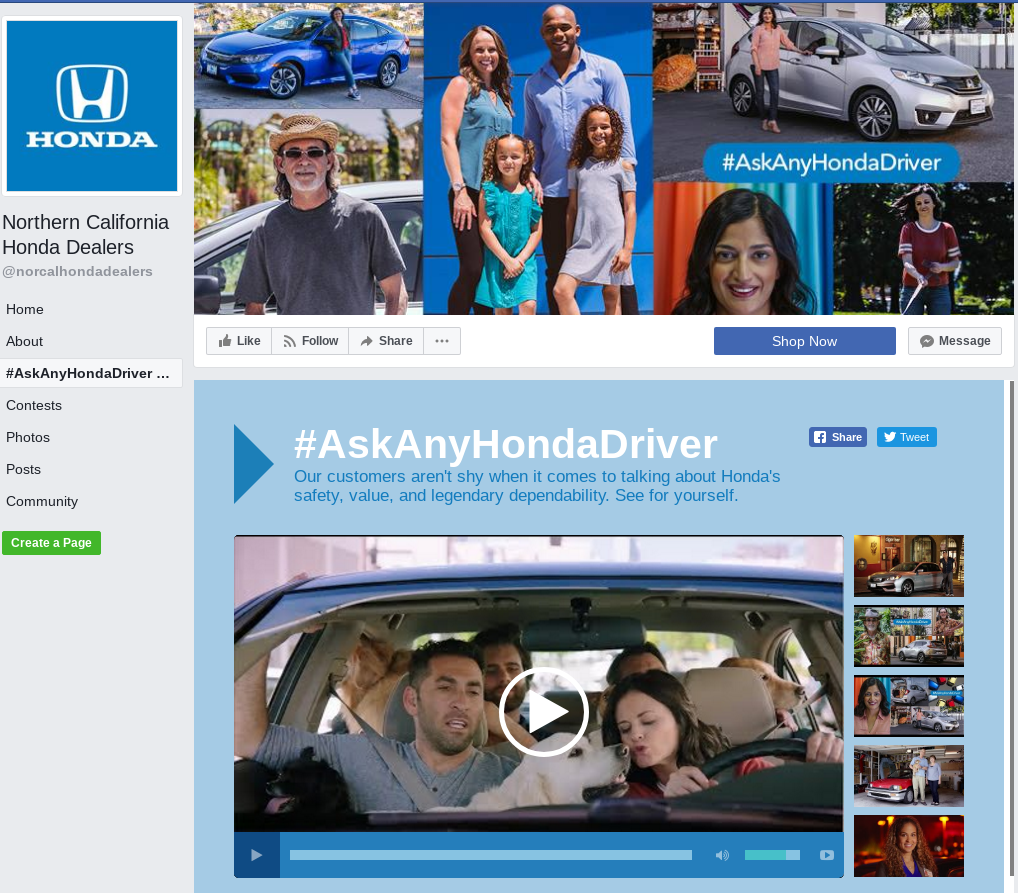Open the Community sidebar section

click(x=42, y=501)
